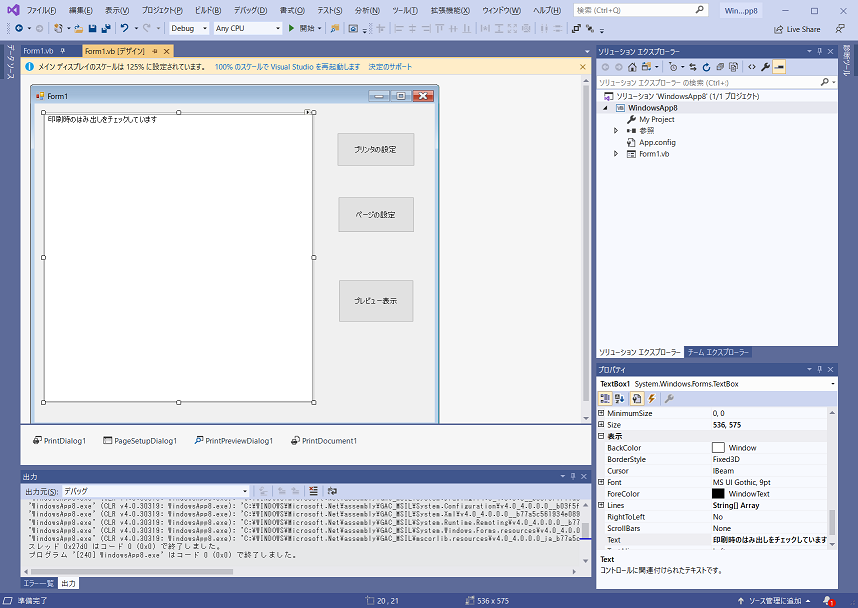Viewport: 858px width, 608px height.
Task: Click the Refresh icon in Solution Explorer
Action: point(706,67)
